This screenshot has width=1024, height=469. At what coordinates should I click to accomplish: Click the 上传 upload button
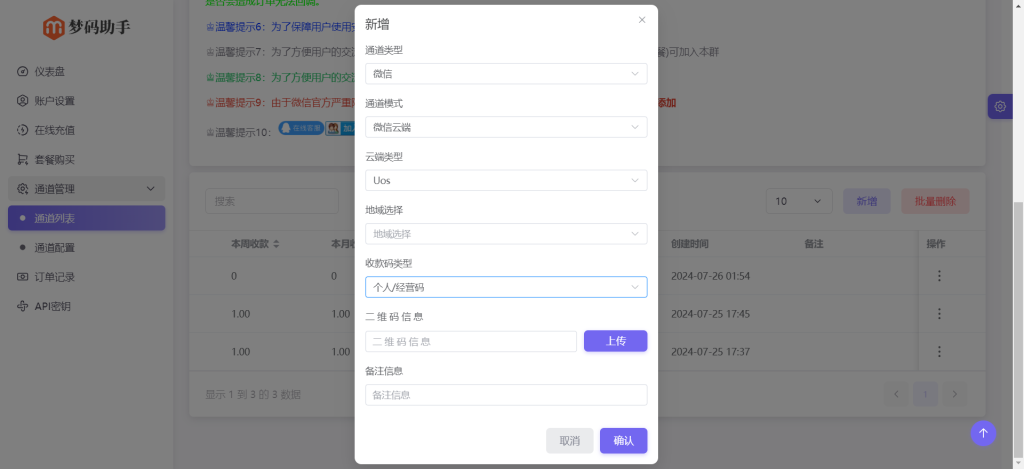pyautogui.click(x=615, y=341)
